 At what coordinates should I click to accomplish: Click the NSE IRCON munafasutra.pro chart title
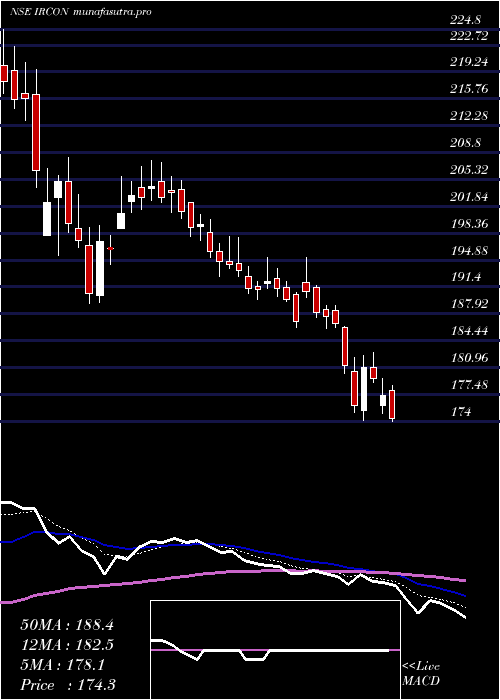(x=80, y=12)
